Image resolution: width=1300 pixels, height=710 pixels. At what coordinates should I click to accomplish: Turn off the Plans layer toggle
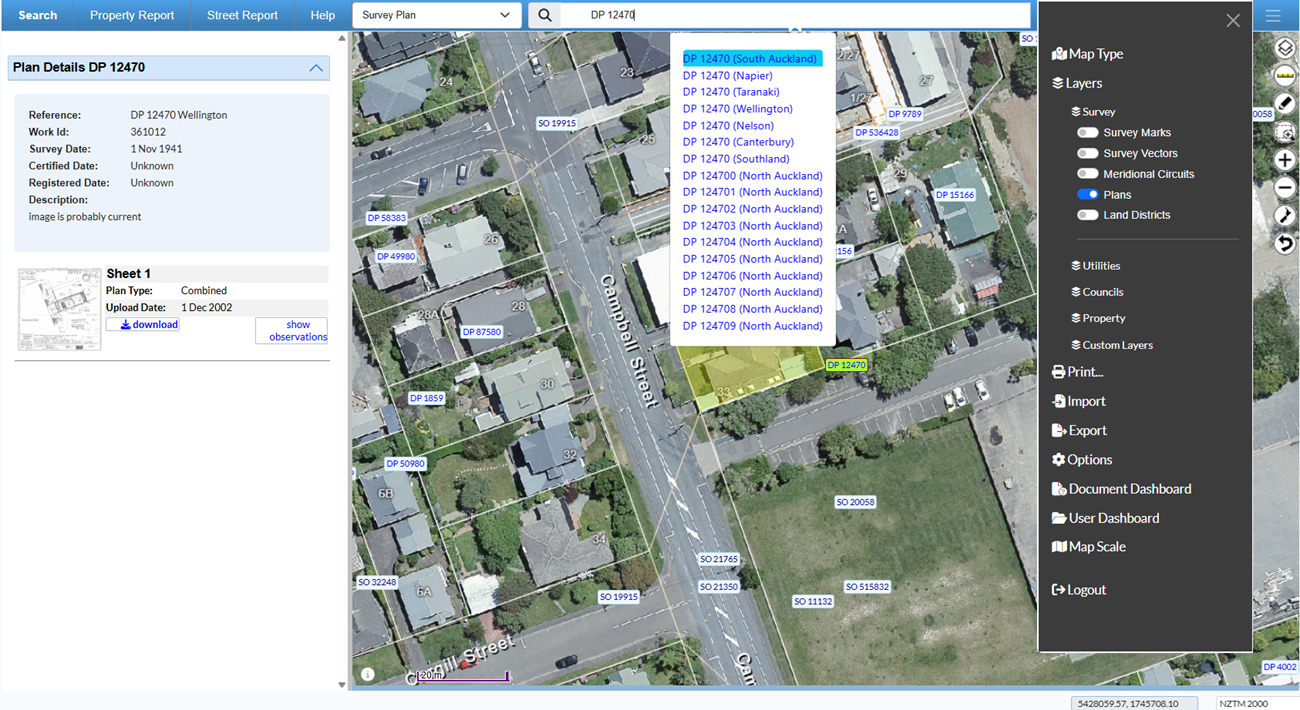tap(1087, 195)
